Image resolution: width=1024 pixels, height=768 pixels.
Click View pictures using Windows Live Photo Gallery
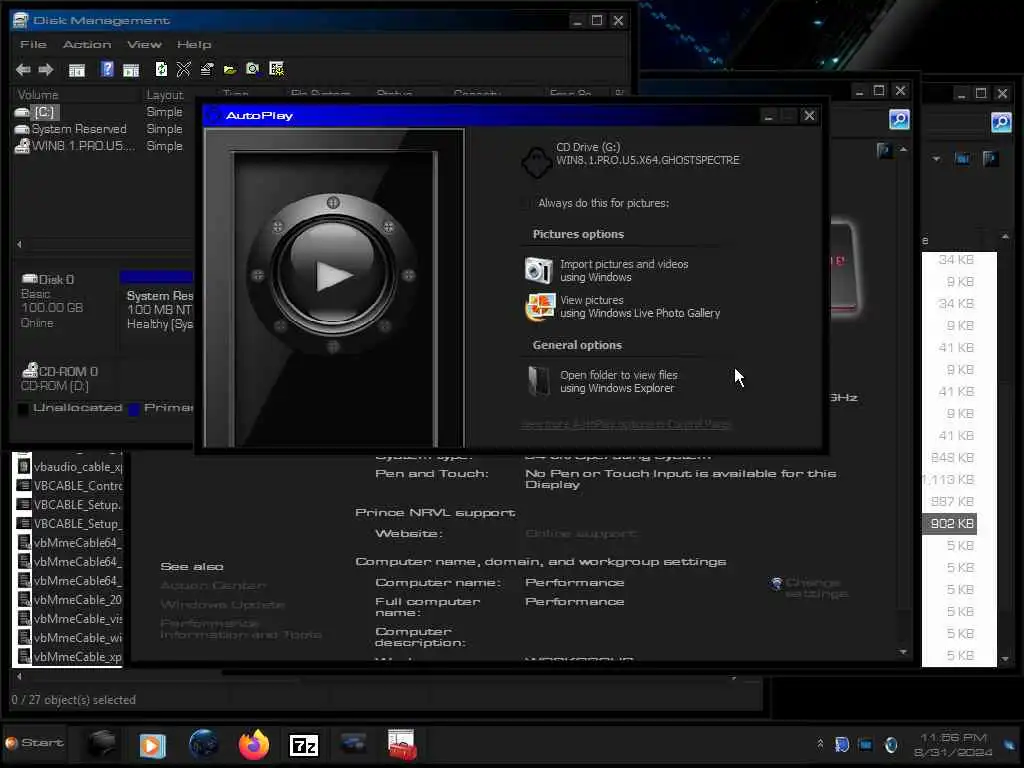(624, 306)
